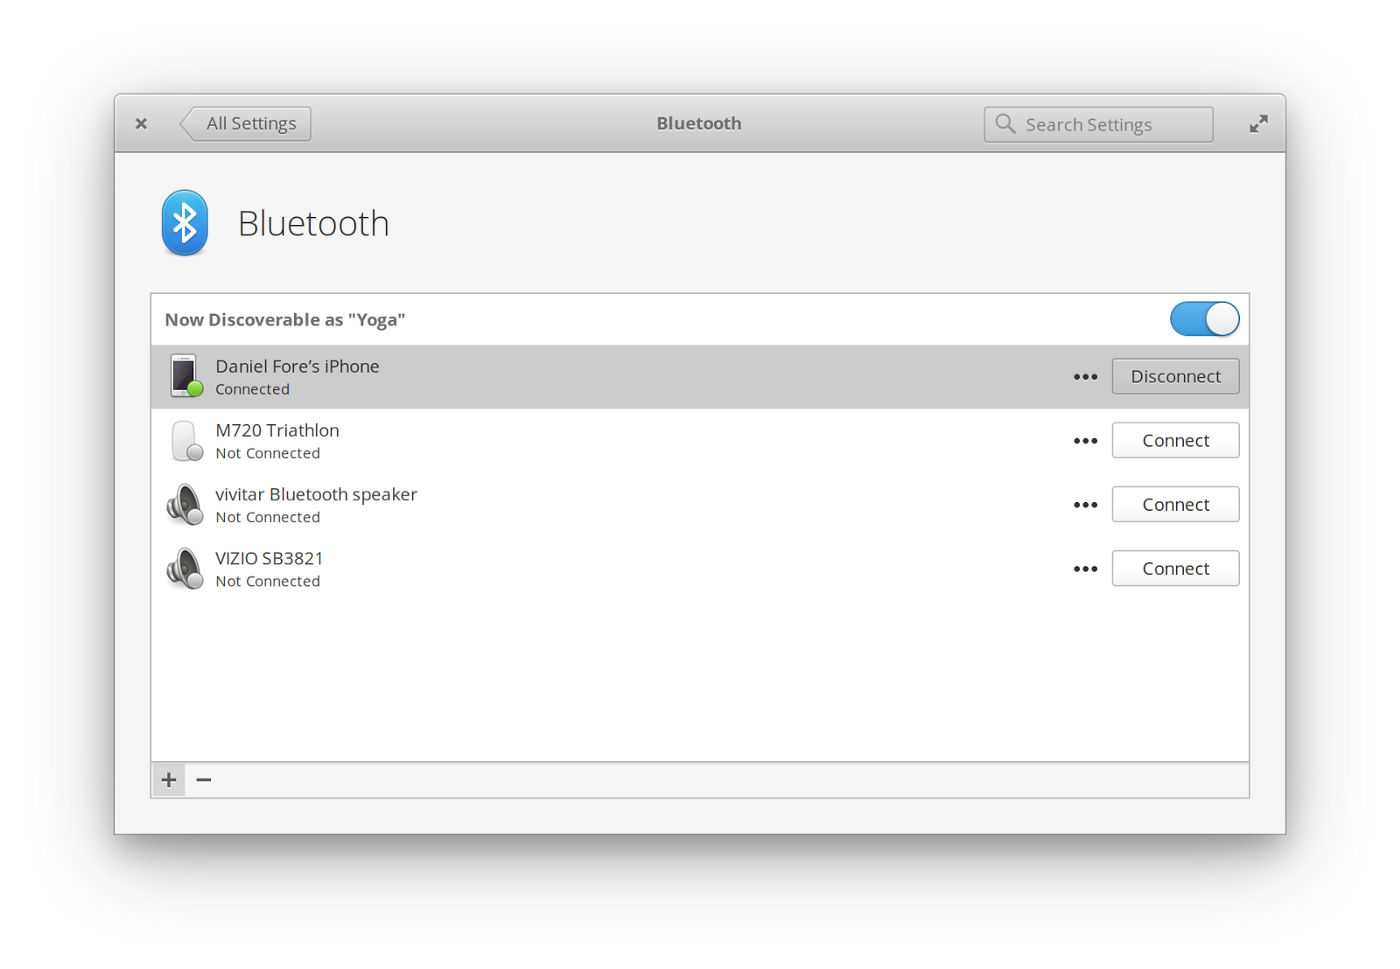
Task: Click Not Connected status under M720 Triathlon
Action: point(268,454)
